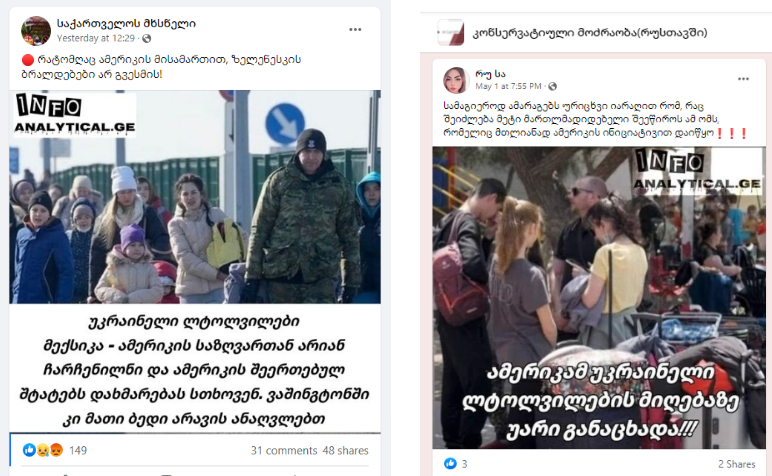View 48 shares on left post
The width and height of the screenshot is (772, 476).
[346, 450]
